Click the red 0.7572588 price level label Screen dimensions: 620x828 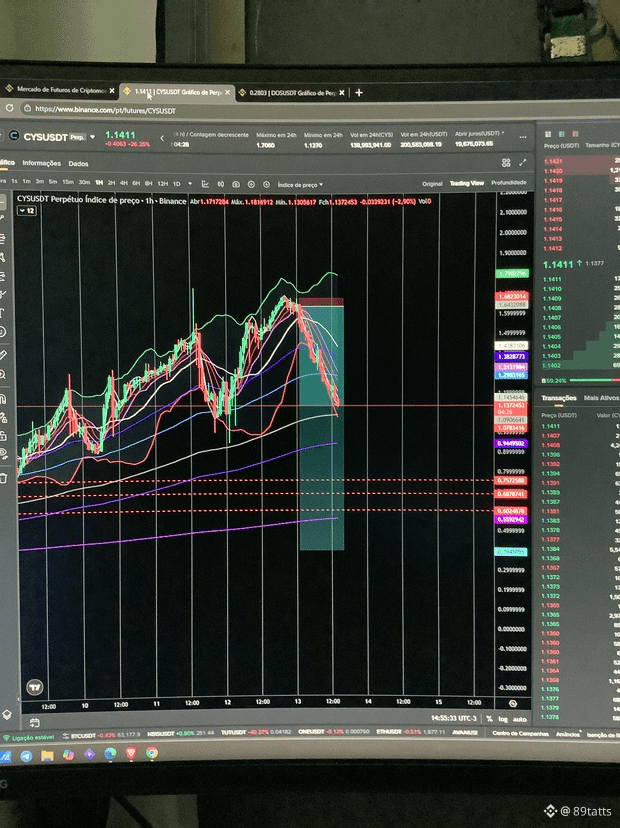pyautogui.click(x=511, y=481)
